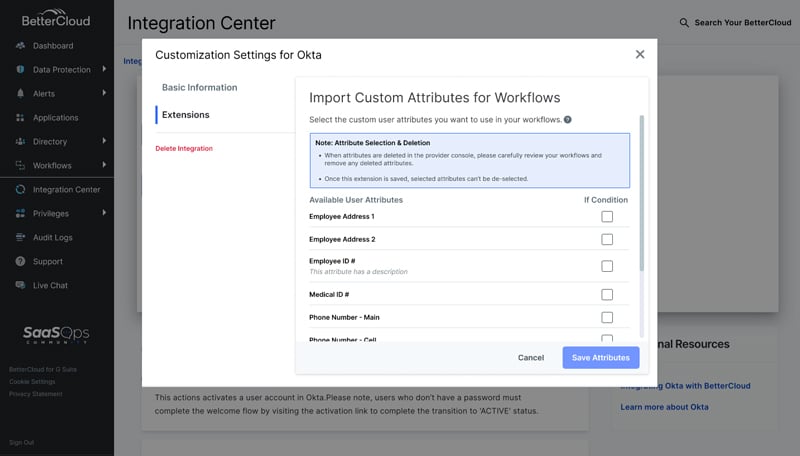Click the Employee ID # attribute label

[332, 261]
